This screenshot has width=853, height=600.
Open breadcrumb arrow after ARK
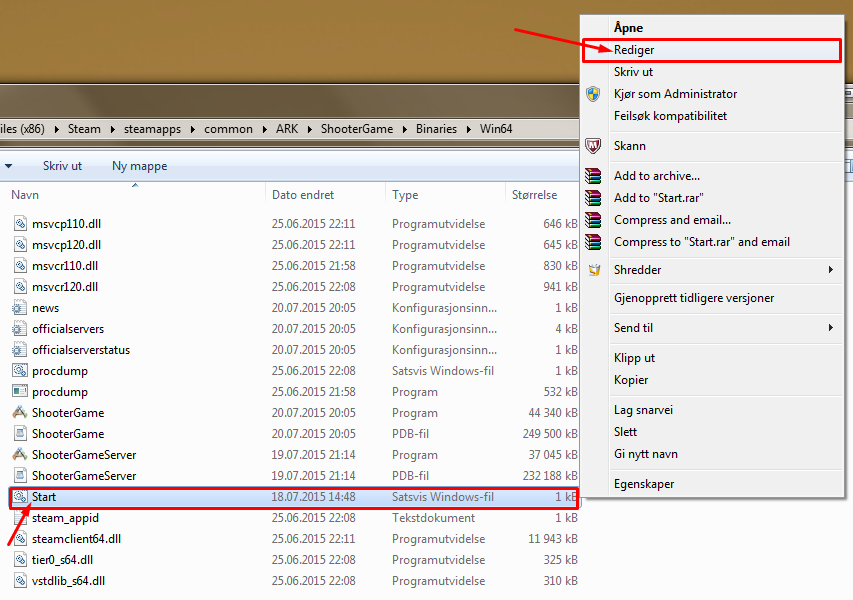coord(310,129)
